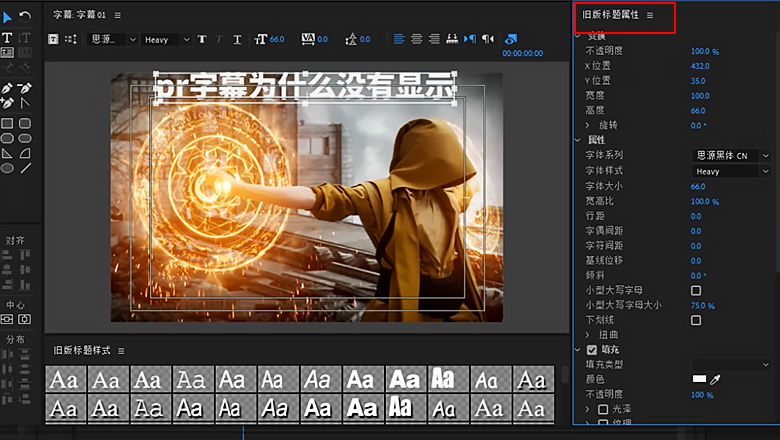Select the Pen tool

point(7,88)
